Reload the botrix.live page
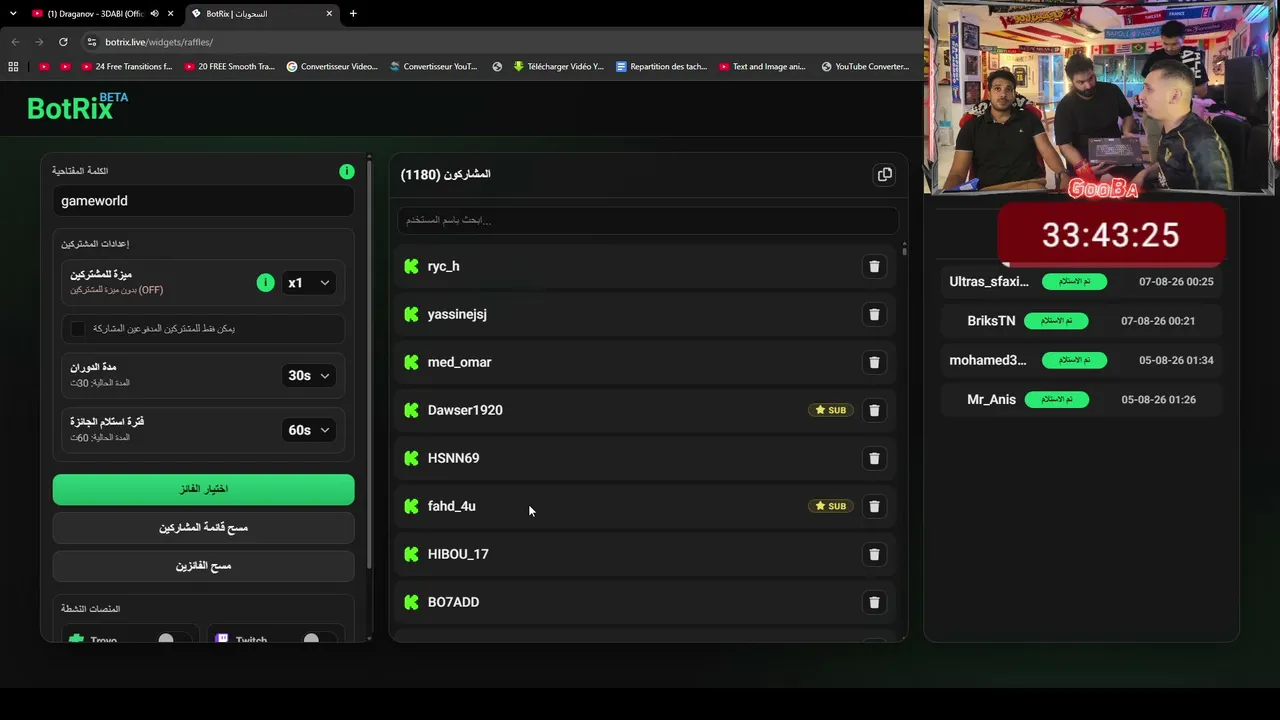The height and width of the screenshot is (720, 1280). (x=63, y=42)
